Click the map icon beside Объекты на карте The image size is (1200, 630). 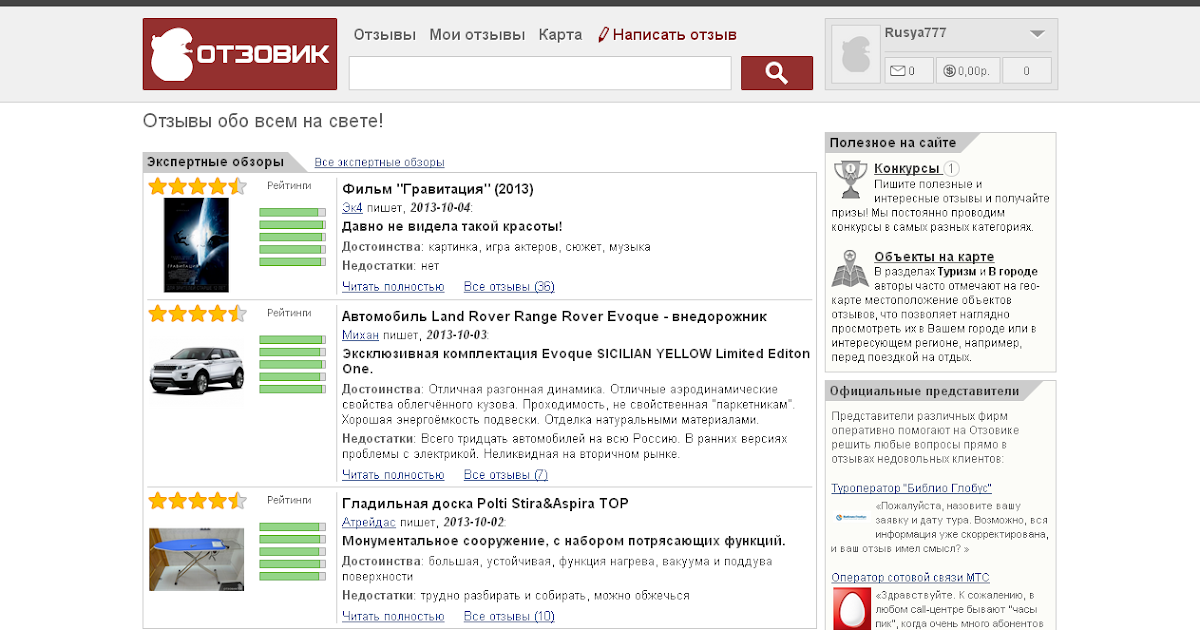850,269
